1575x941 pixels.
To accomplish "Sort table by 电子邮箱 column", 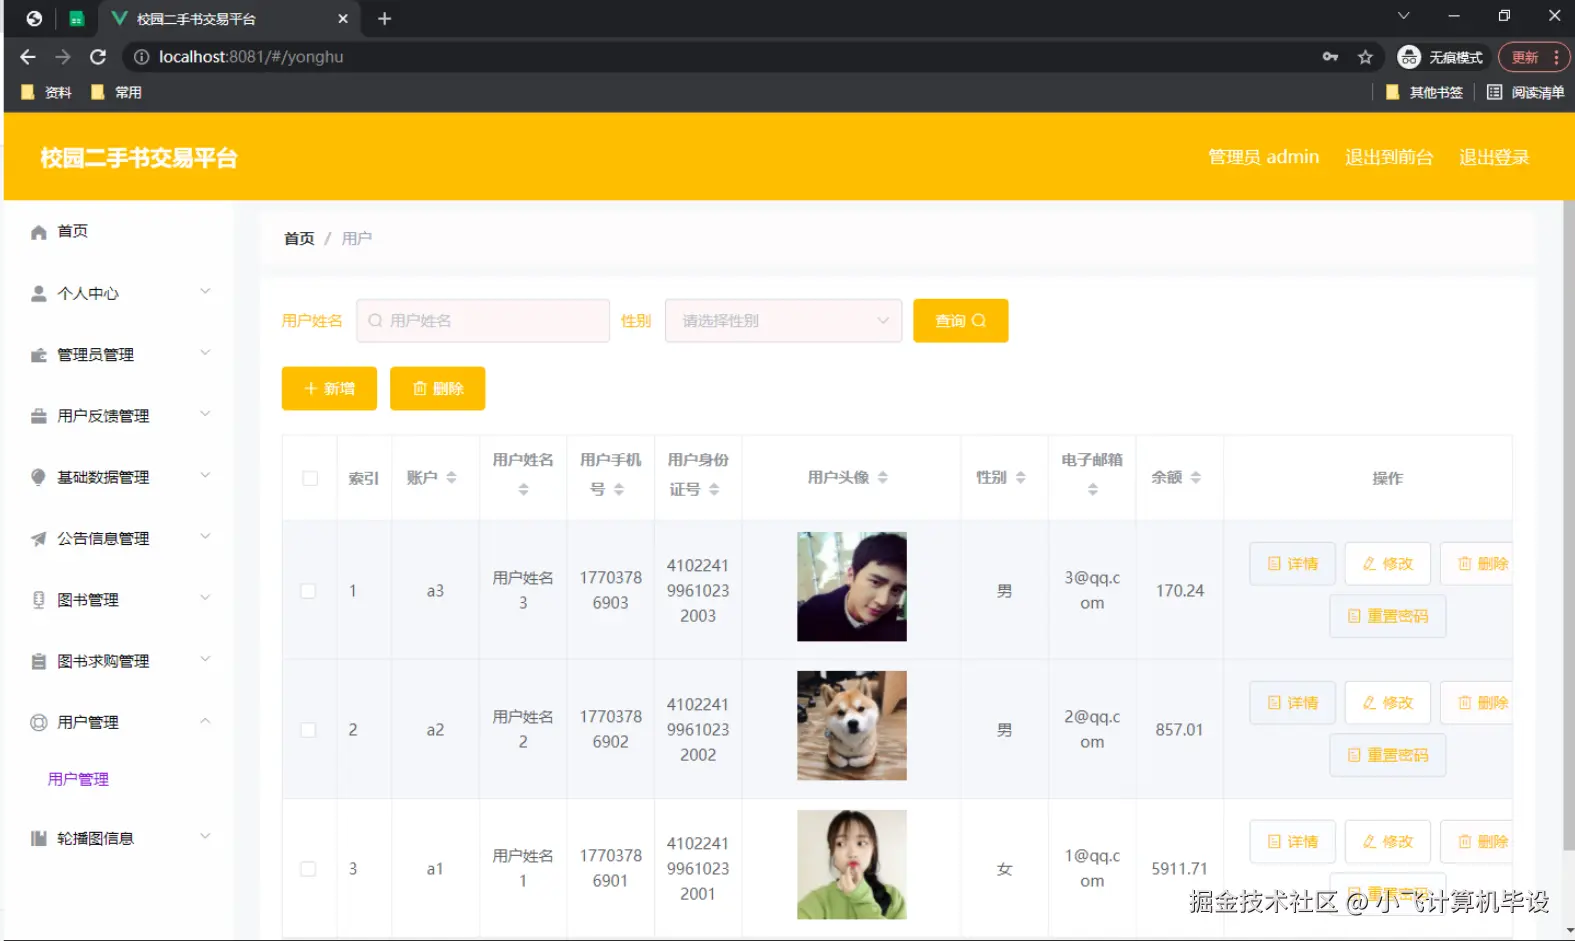I will [x=1093, y=490].
